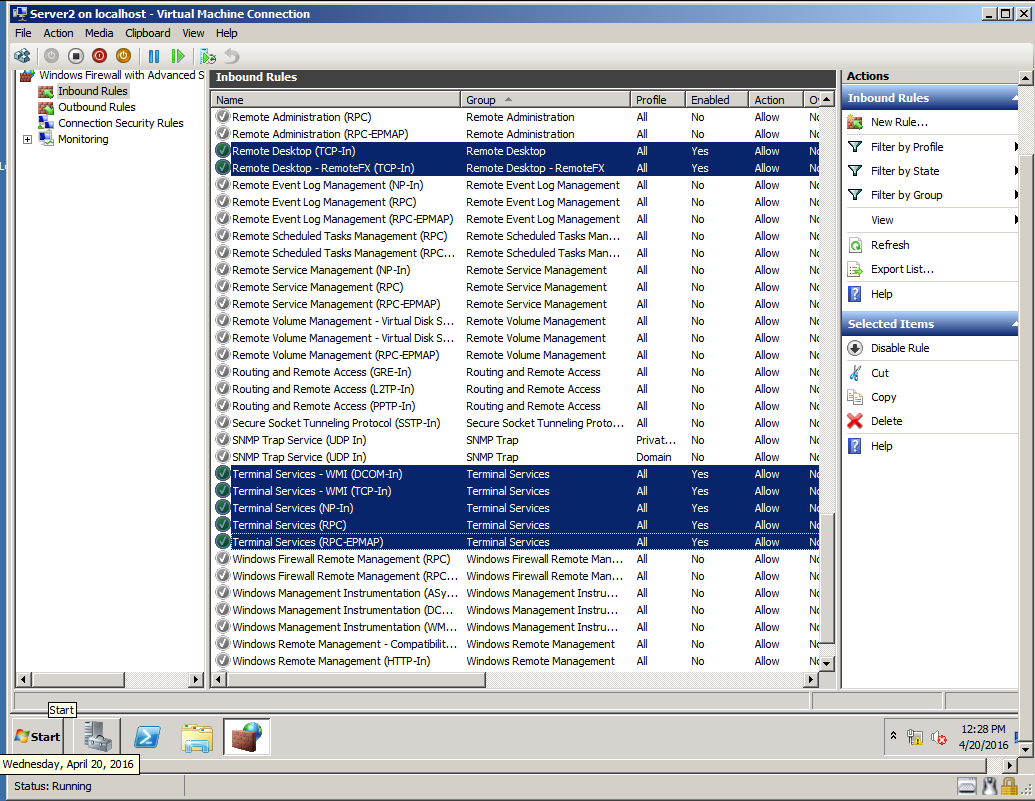Select Terminal Services (NP-In) rule
Screen dimensions: 1035x801
tap(516, 508)
